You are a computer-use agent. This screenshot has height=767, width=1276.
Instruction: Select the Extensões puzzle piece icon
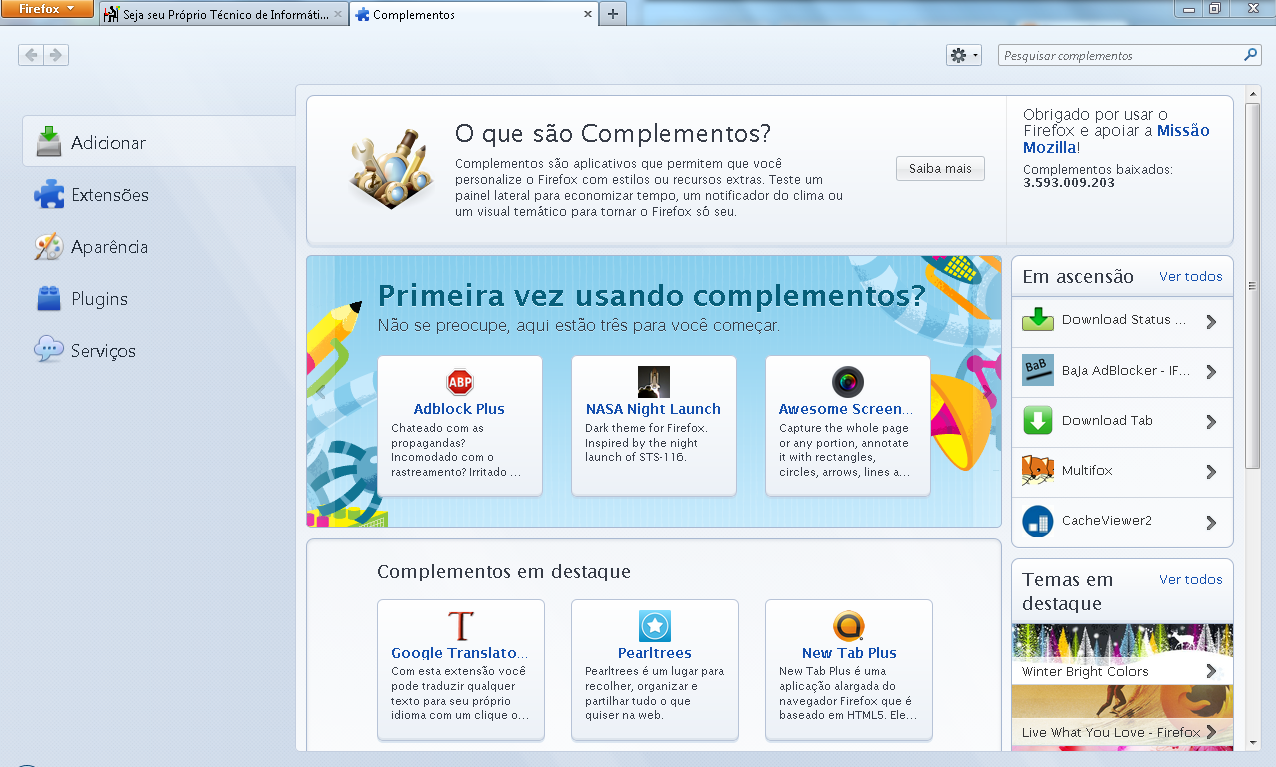click(48, 194)
